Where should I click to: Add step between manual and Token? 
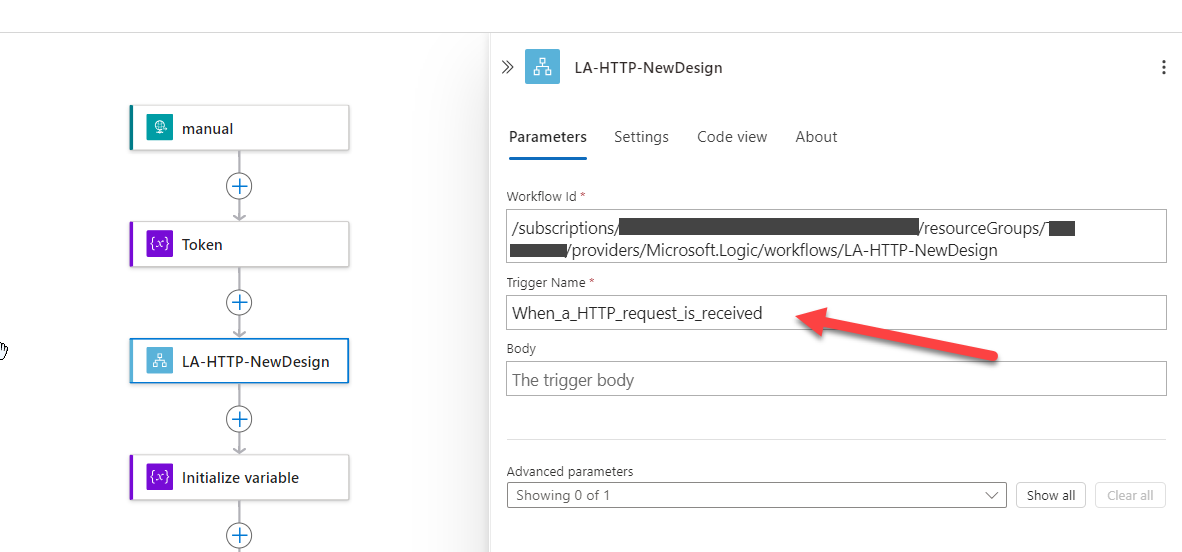click(239, 186)
